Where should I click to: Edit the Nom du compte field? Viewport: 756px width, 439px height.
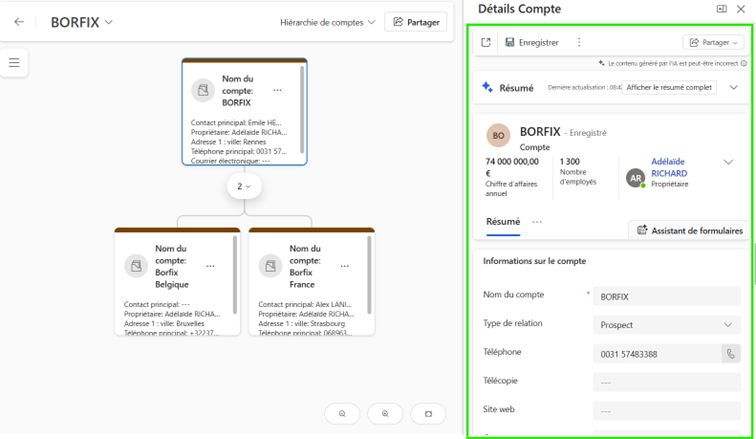[x=666, y=296]
